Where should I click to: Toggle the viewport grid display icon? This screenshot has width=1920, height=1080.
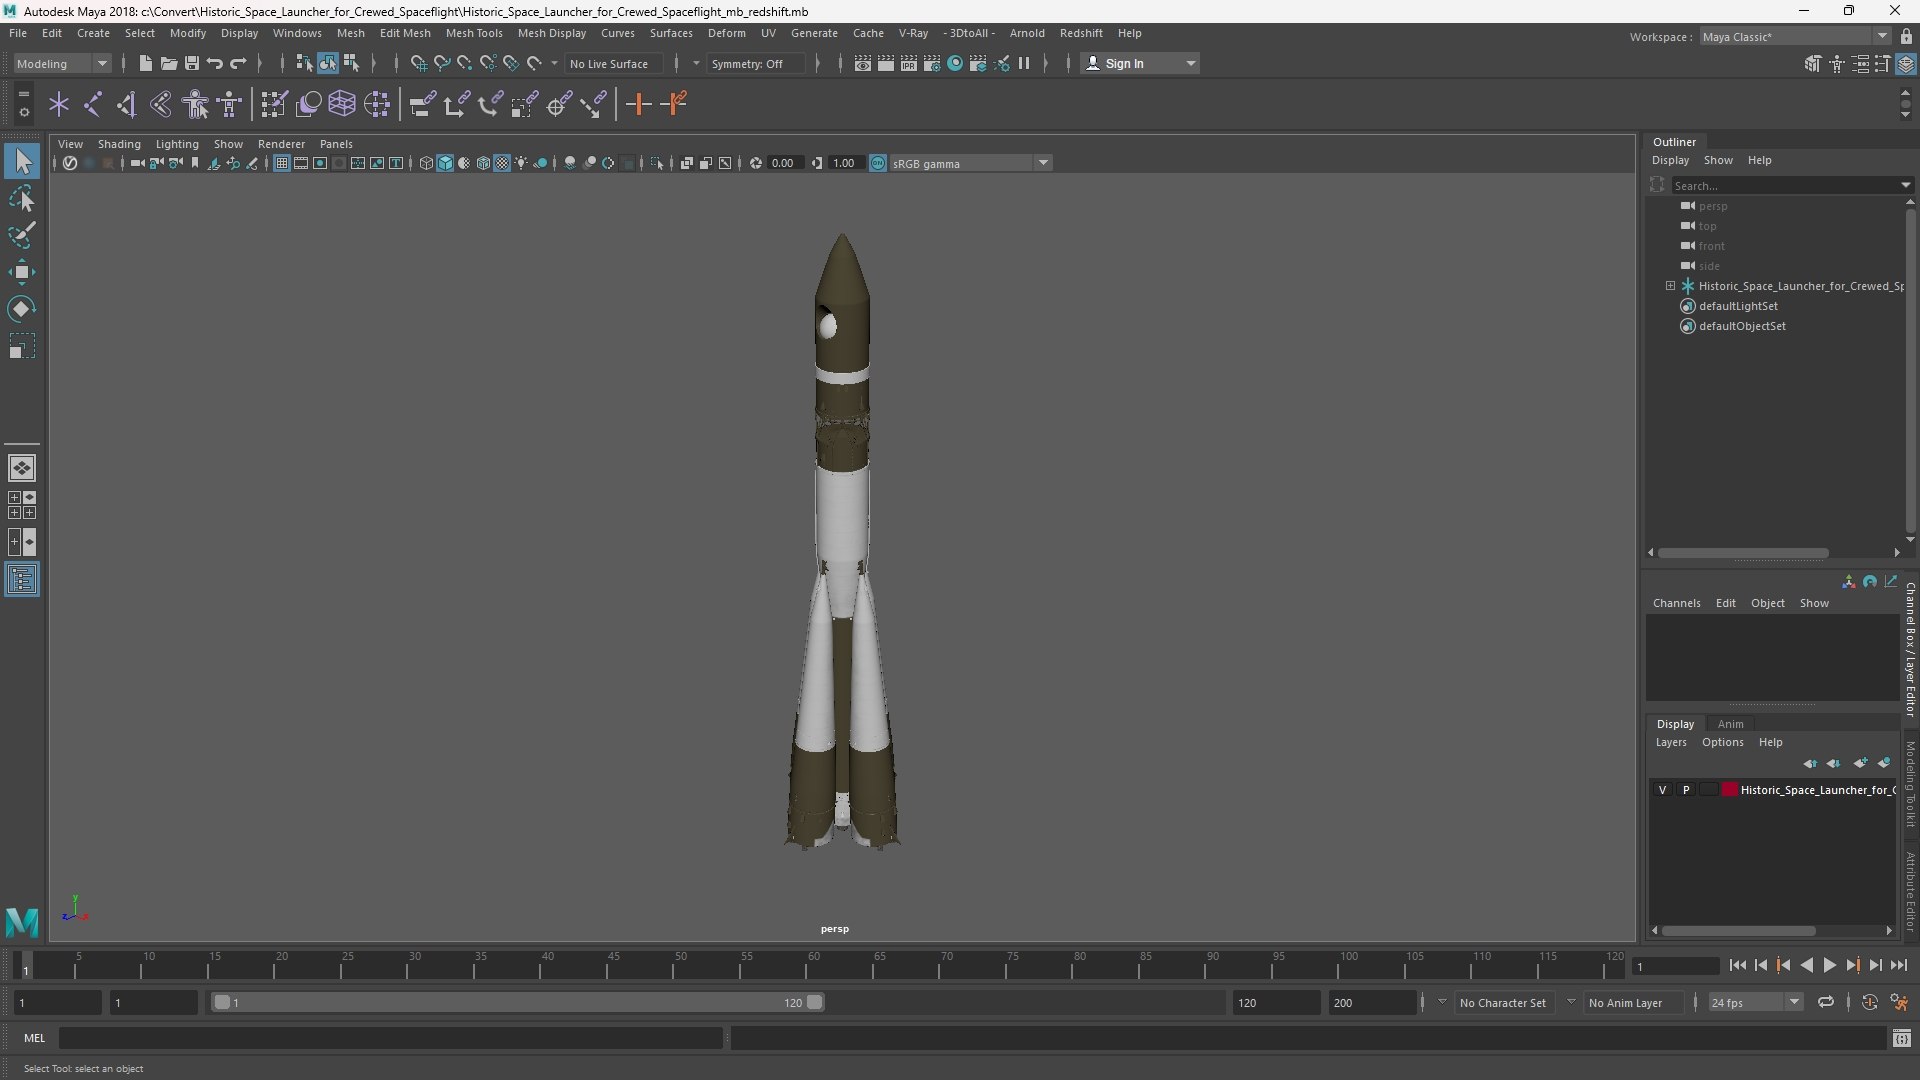282,163
